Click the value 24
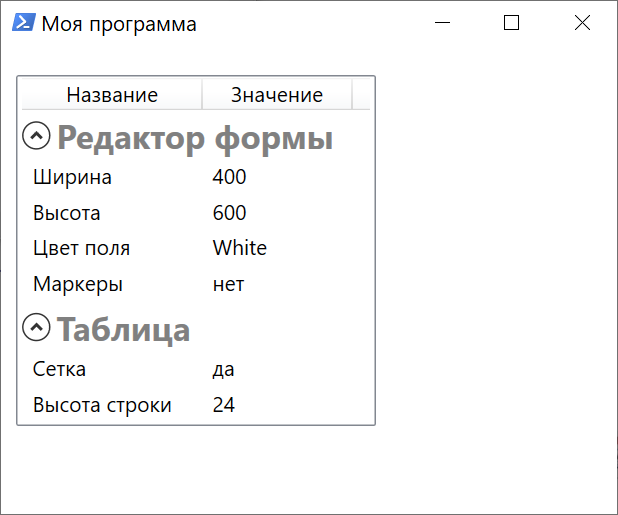This screenshot has width=618, height=515. [223, 405]
